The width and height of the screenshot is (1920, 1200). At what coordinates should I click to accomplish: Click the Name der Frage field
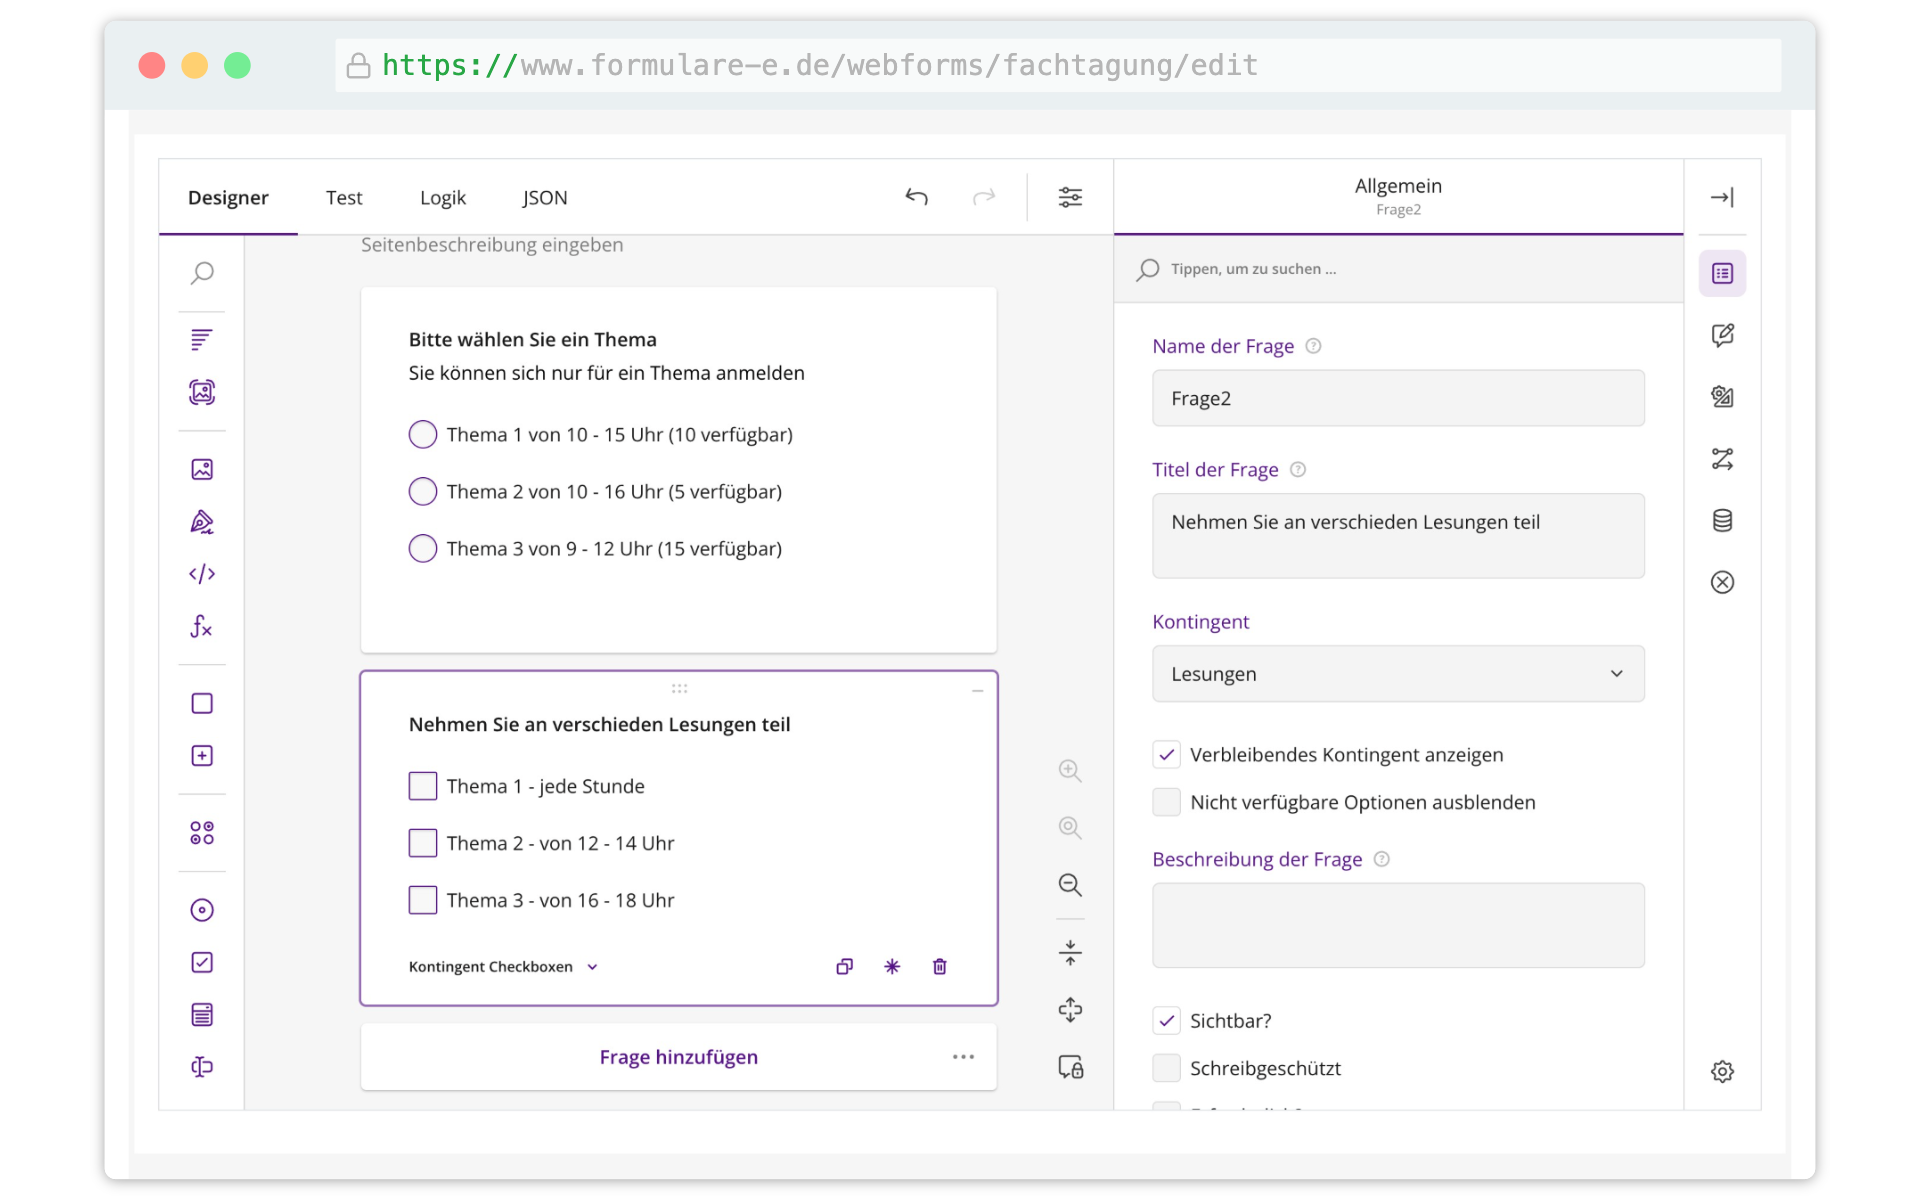click(x=1398, y=398)
